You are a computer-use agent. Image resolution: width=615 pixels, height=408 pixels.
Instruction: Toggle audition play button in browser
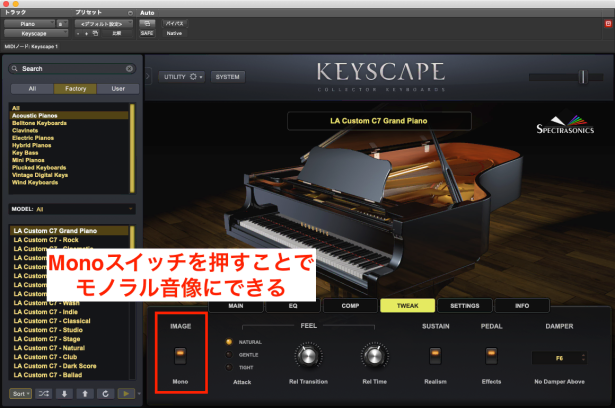click(x=126, y=393)
